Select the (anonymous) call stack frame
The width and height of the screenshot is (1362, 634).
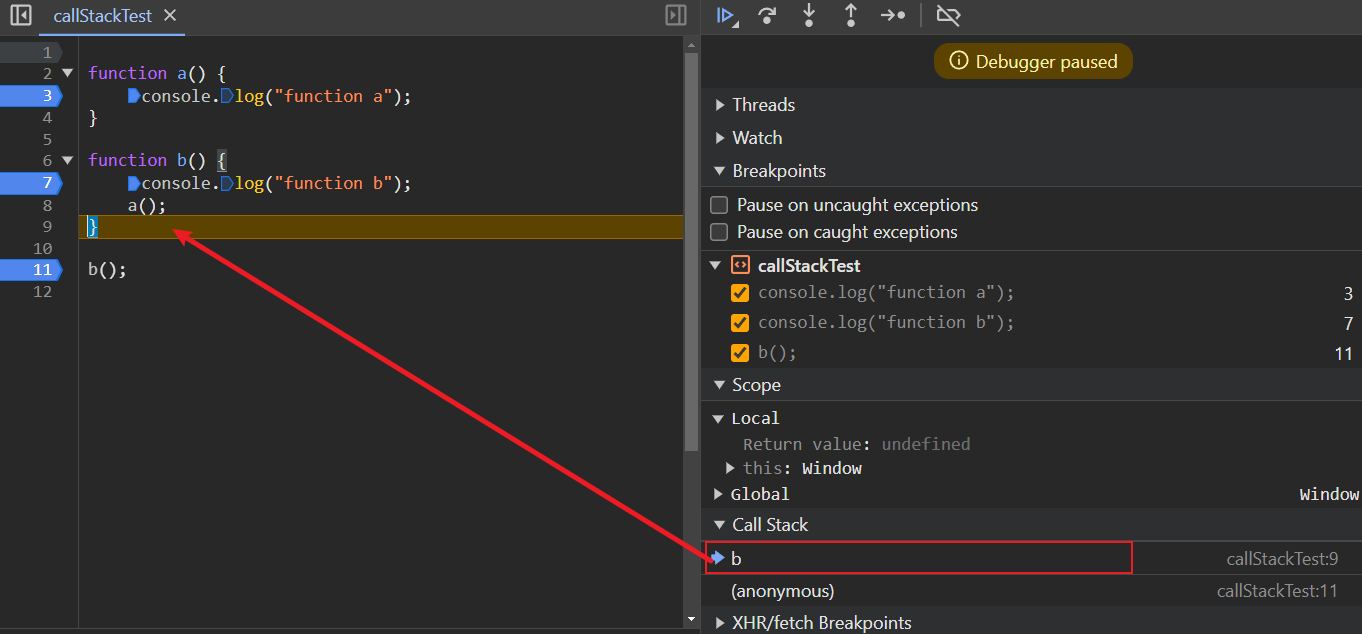point(782,591)
